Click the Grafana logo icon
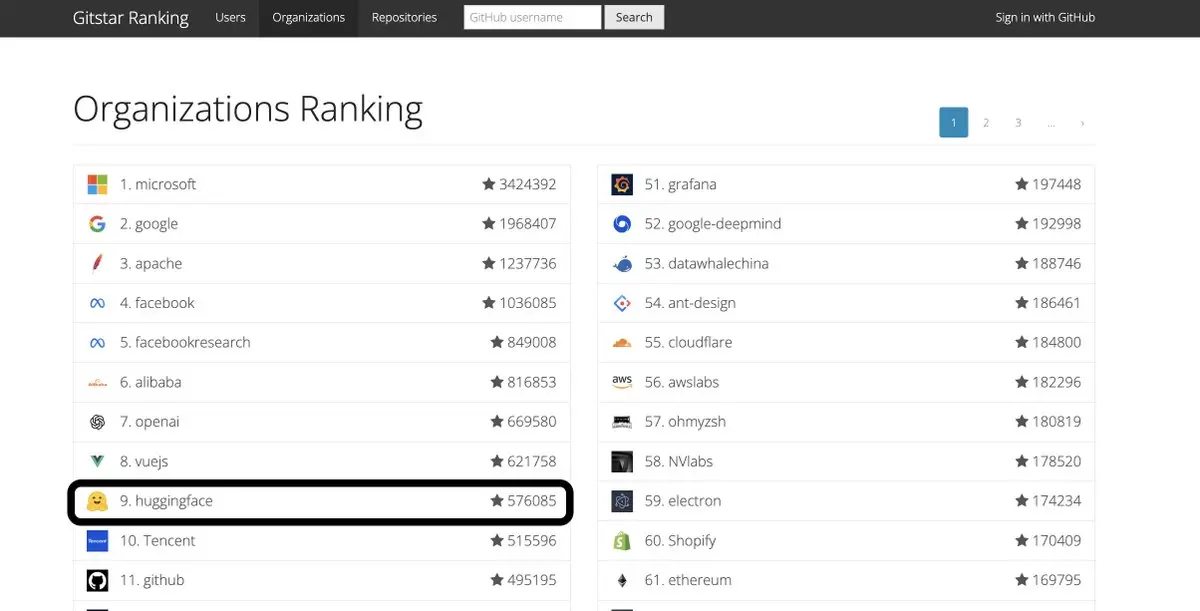 coord(622,184)
